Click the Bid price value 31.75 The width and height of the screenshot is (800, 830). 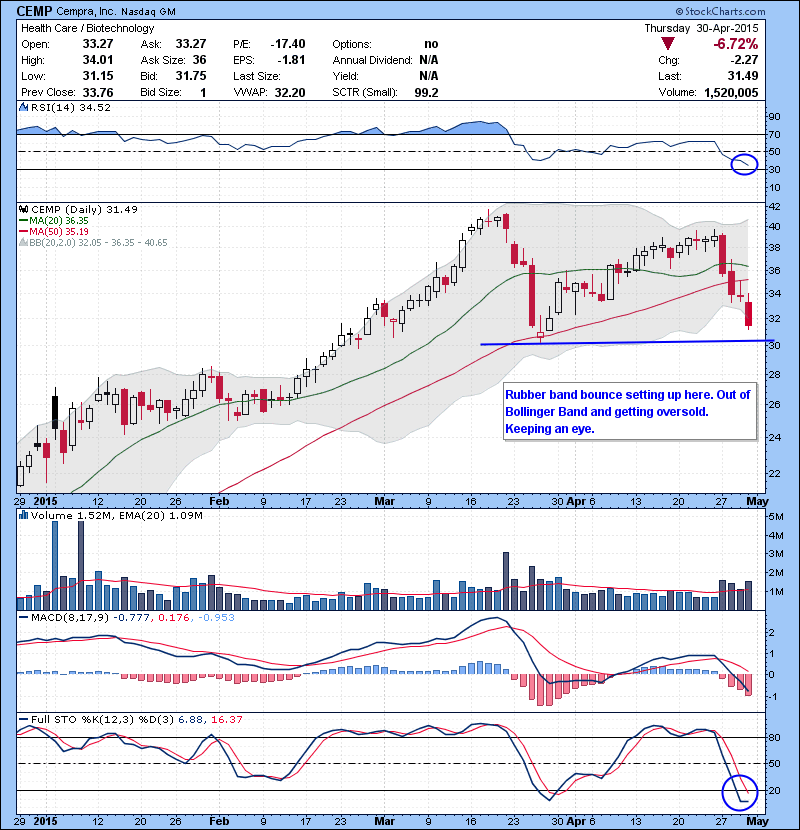click(x=191, y=76)
